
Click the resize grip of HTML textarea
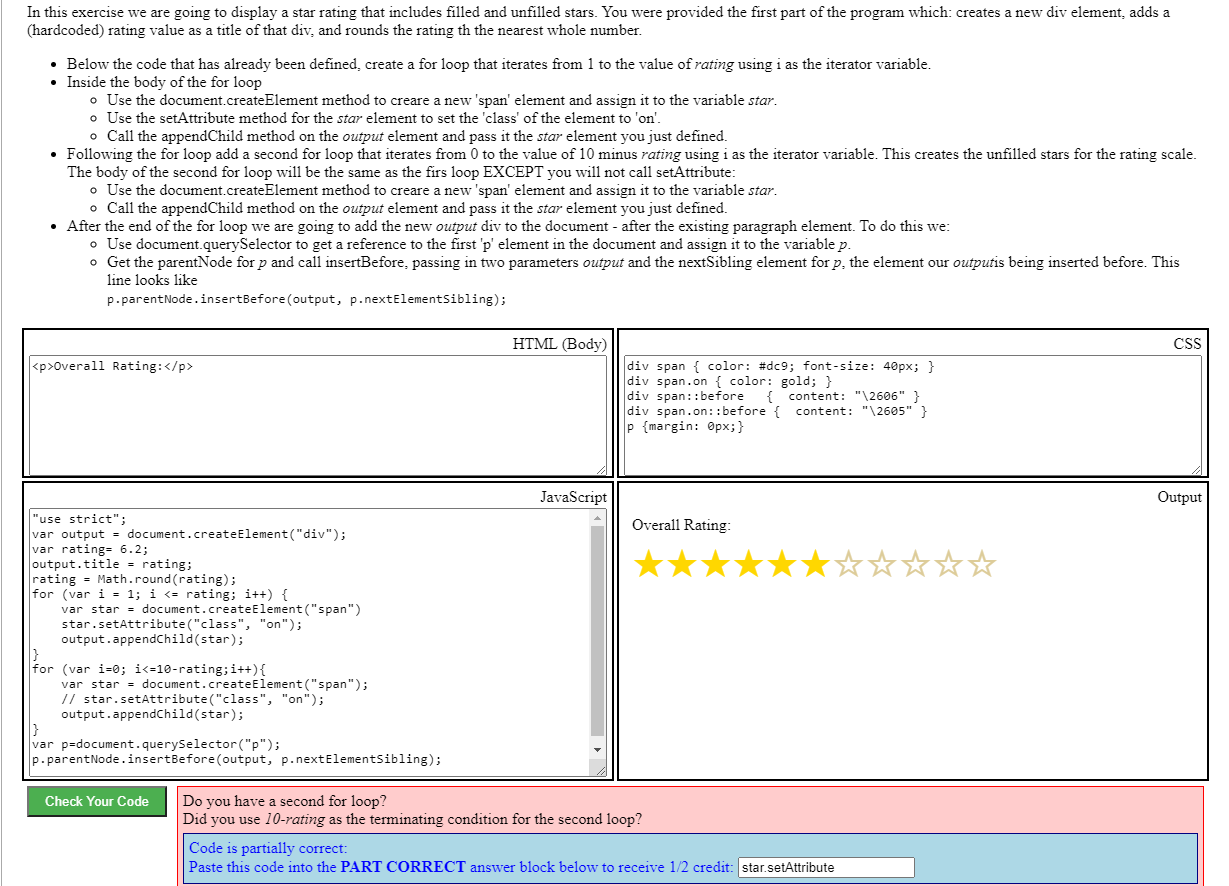coord(601,470)
